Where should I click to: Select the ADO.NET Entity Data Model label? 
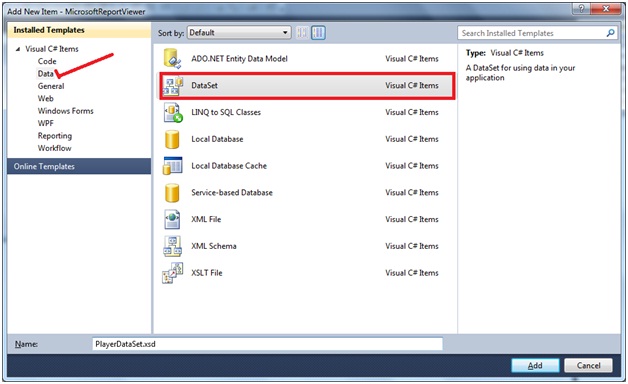239,59
